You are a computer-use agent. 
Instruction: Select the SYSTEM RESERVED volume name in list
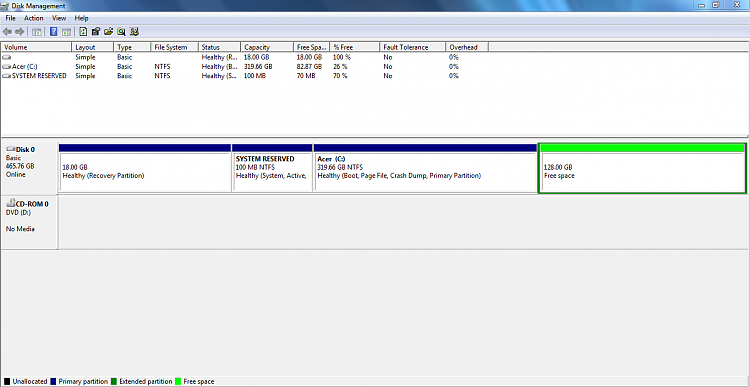point(39,76)
